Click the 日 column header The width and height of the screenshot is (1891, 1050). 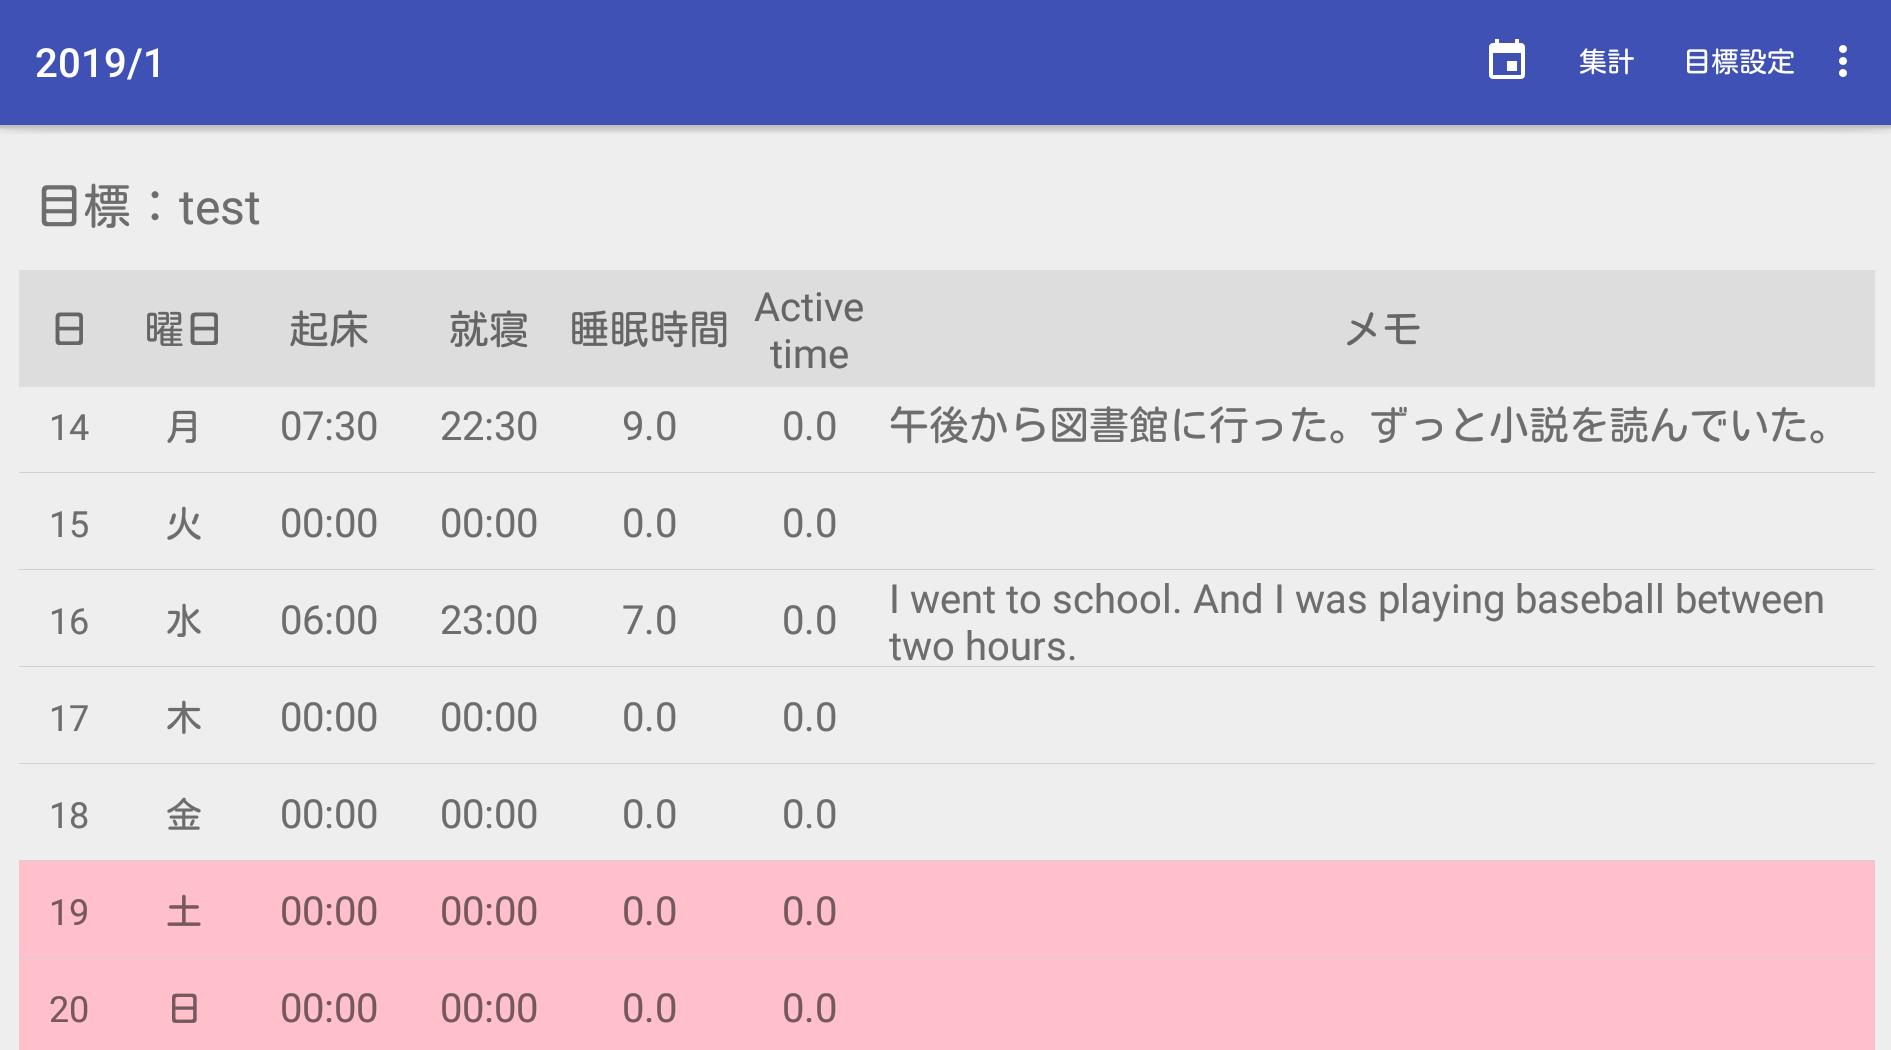68,329
